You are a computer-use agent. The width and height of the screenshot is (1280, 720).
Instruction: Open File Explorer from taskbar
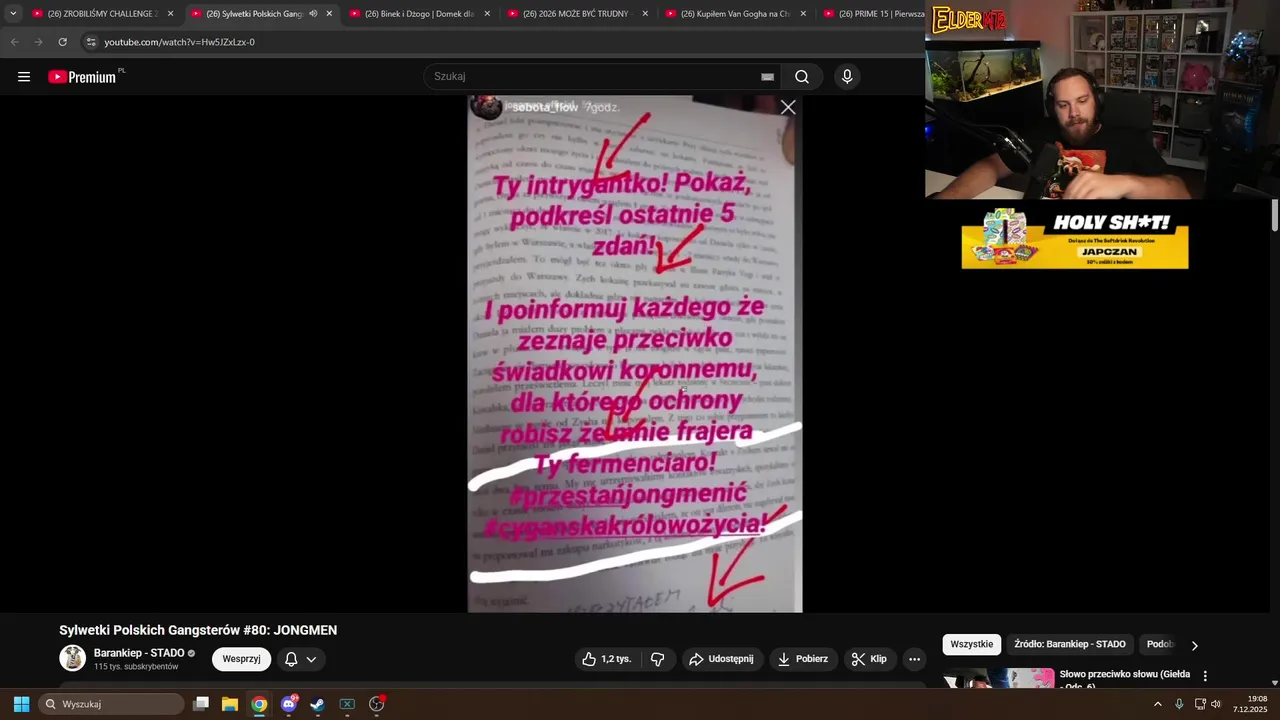(x=230, y=704)
